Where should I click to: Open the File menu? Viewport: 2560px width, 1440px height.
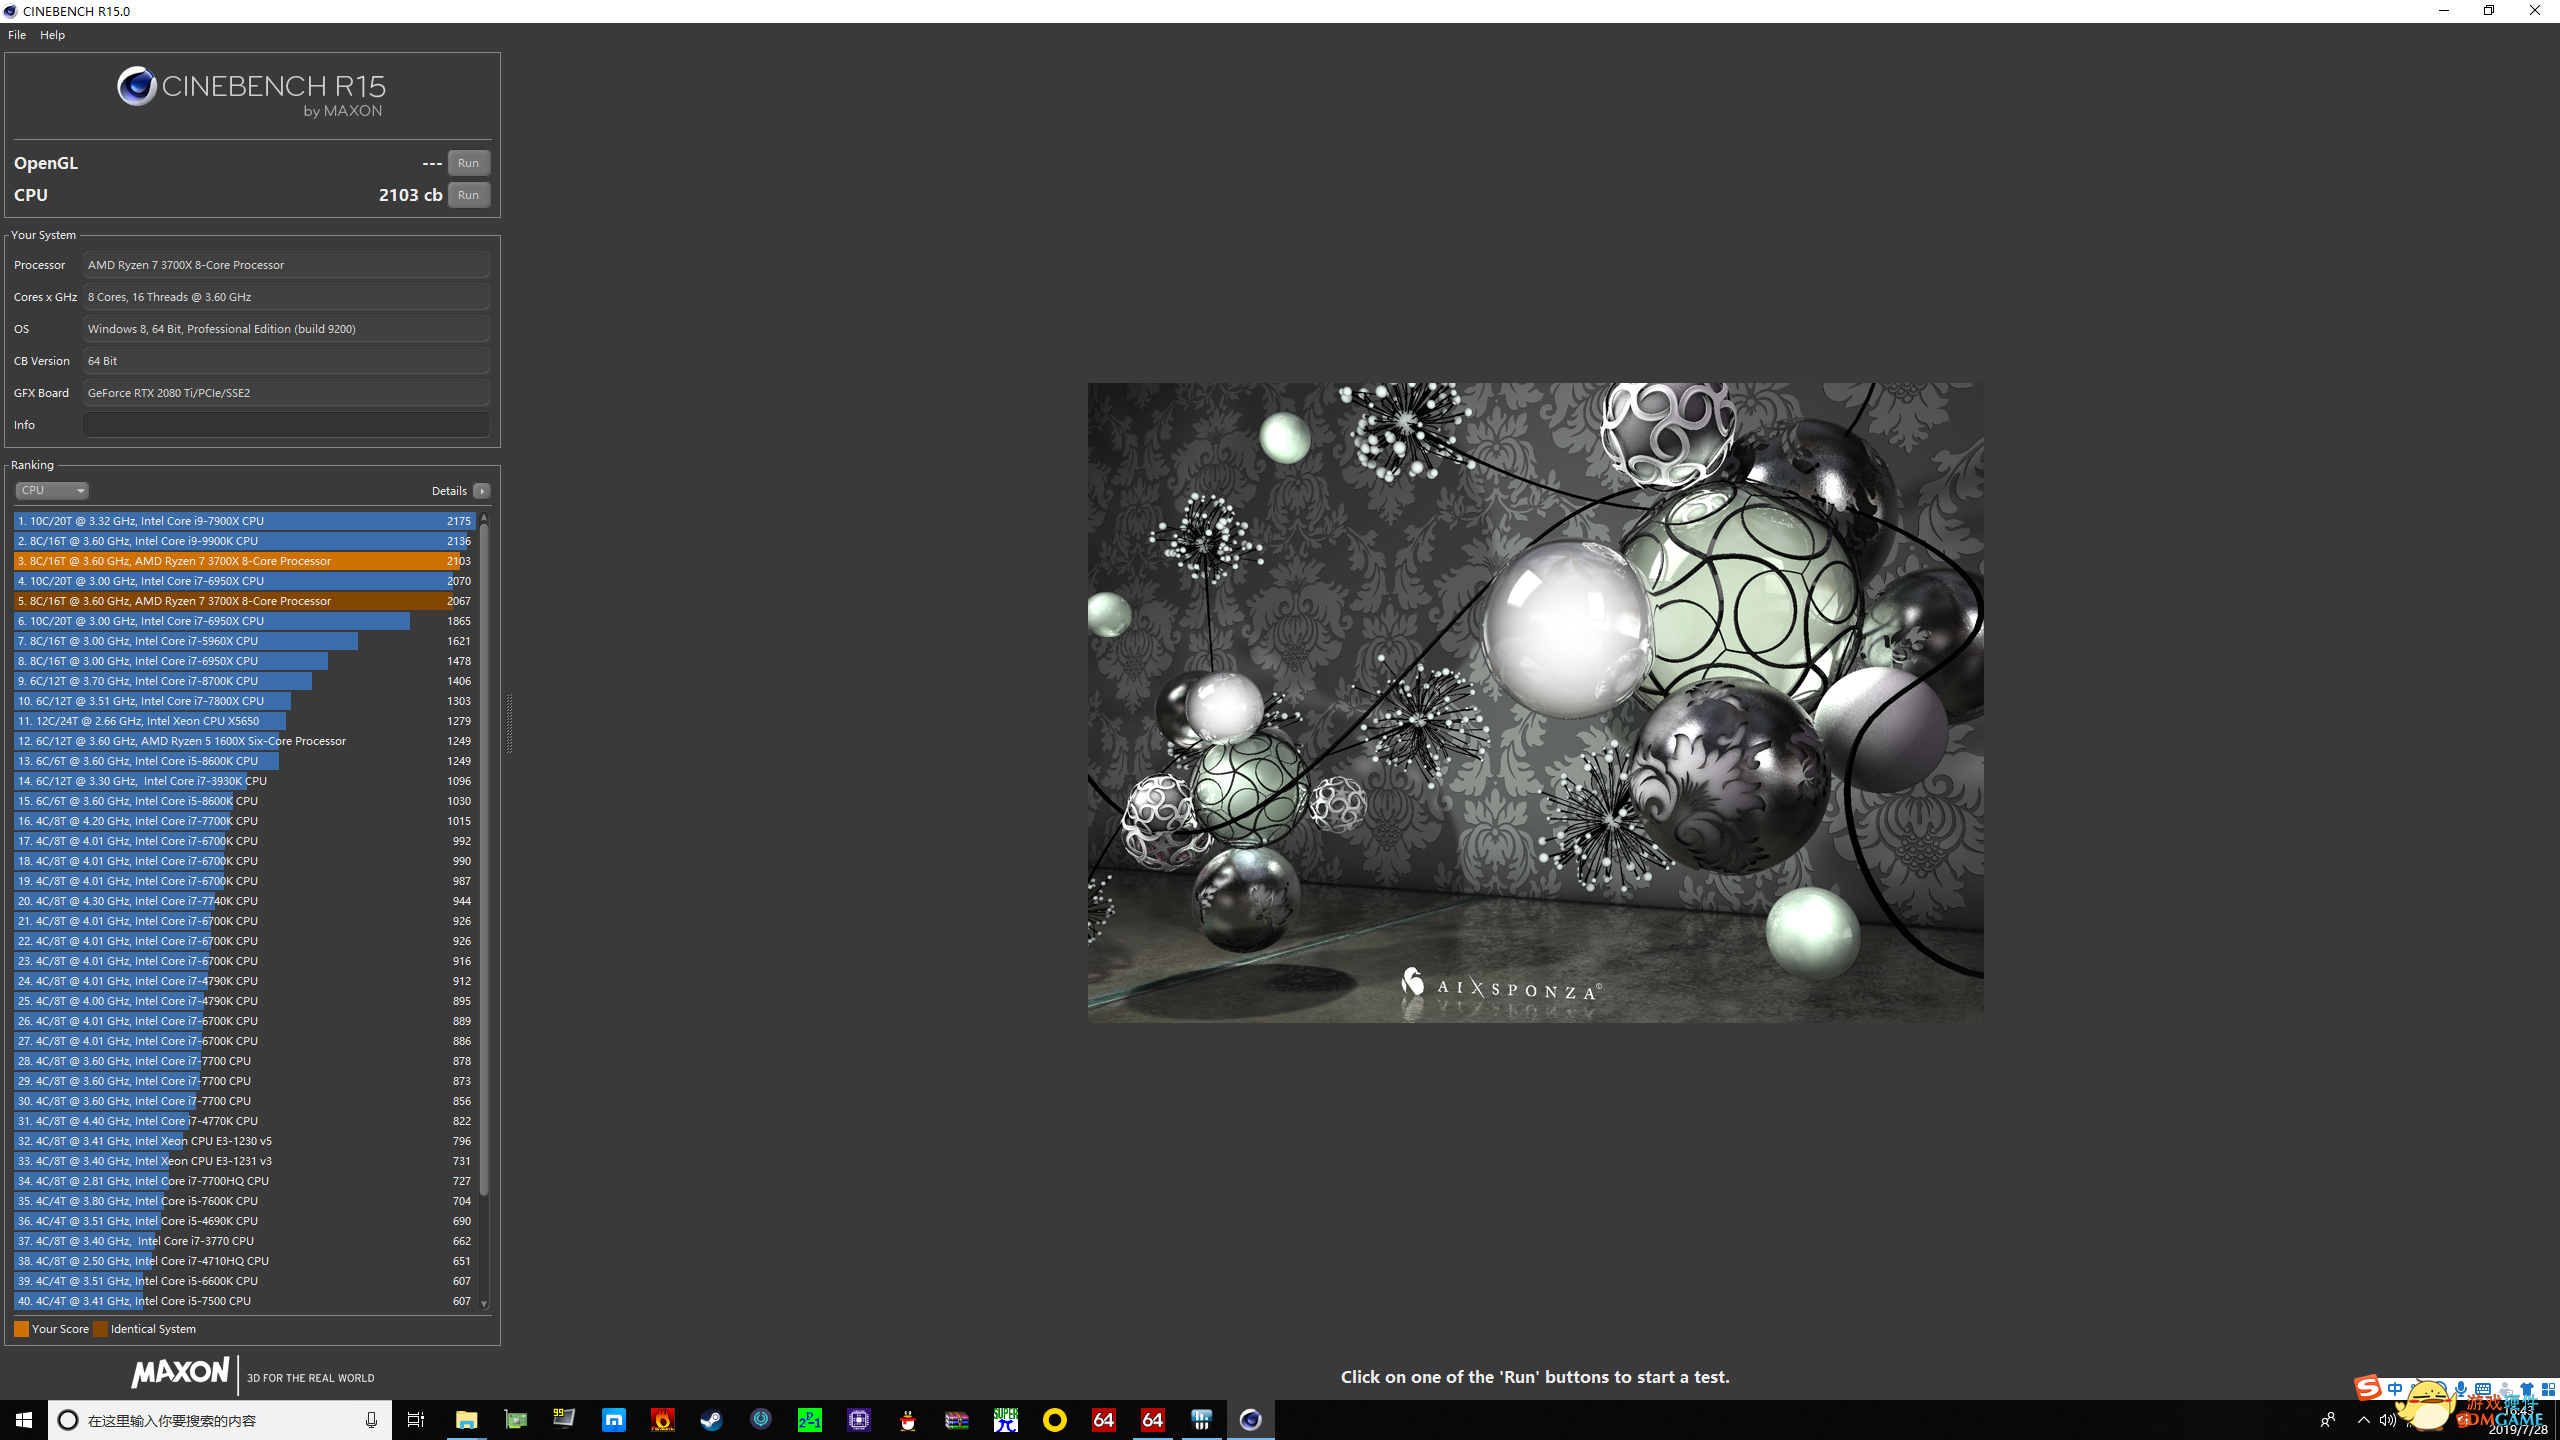pyautogui.click(x=17, y=35)
